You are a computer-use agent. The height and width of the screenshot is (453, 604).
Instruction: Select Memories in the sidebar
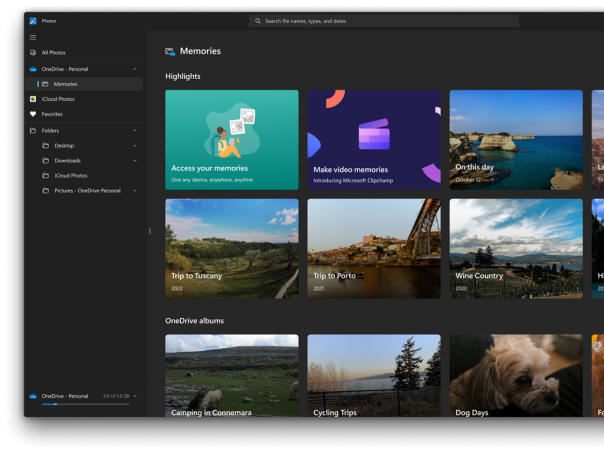pyautogui.click(x=66, y=84)
